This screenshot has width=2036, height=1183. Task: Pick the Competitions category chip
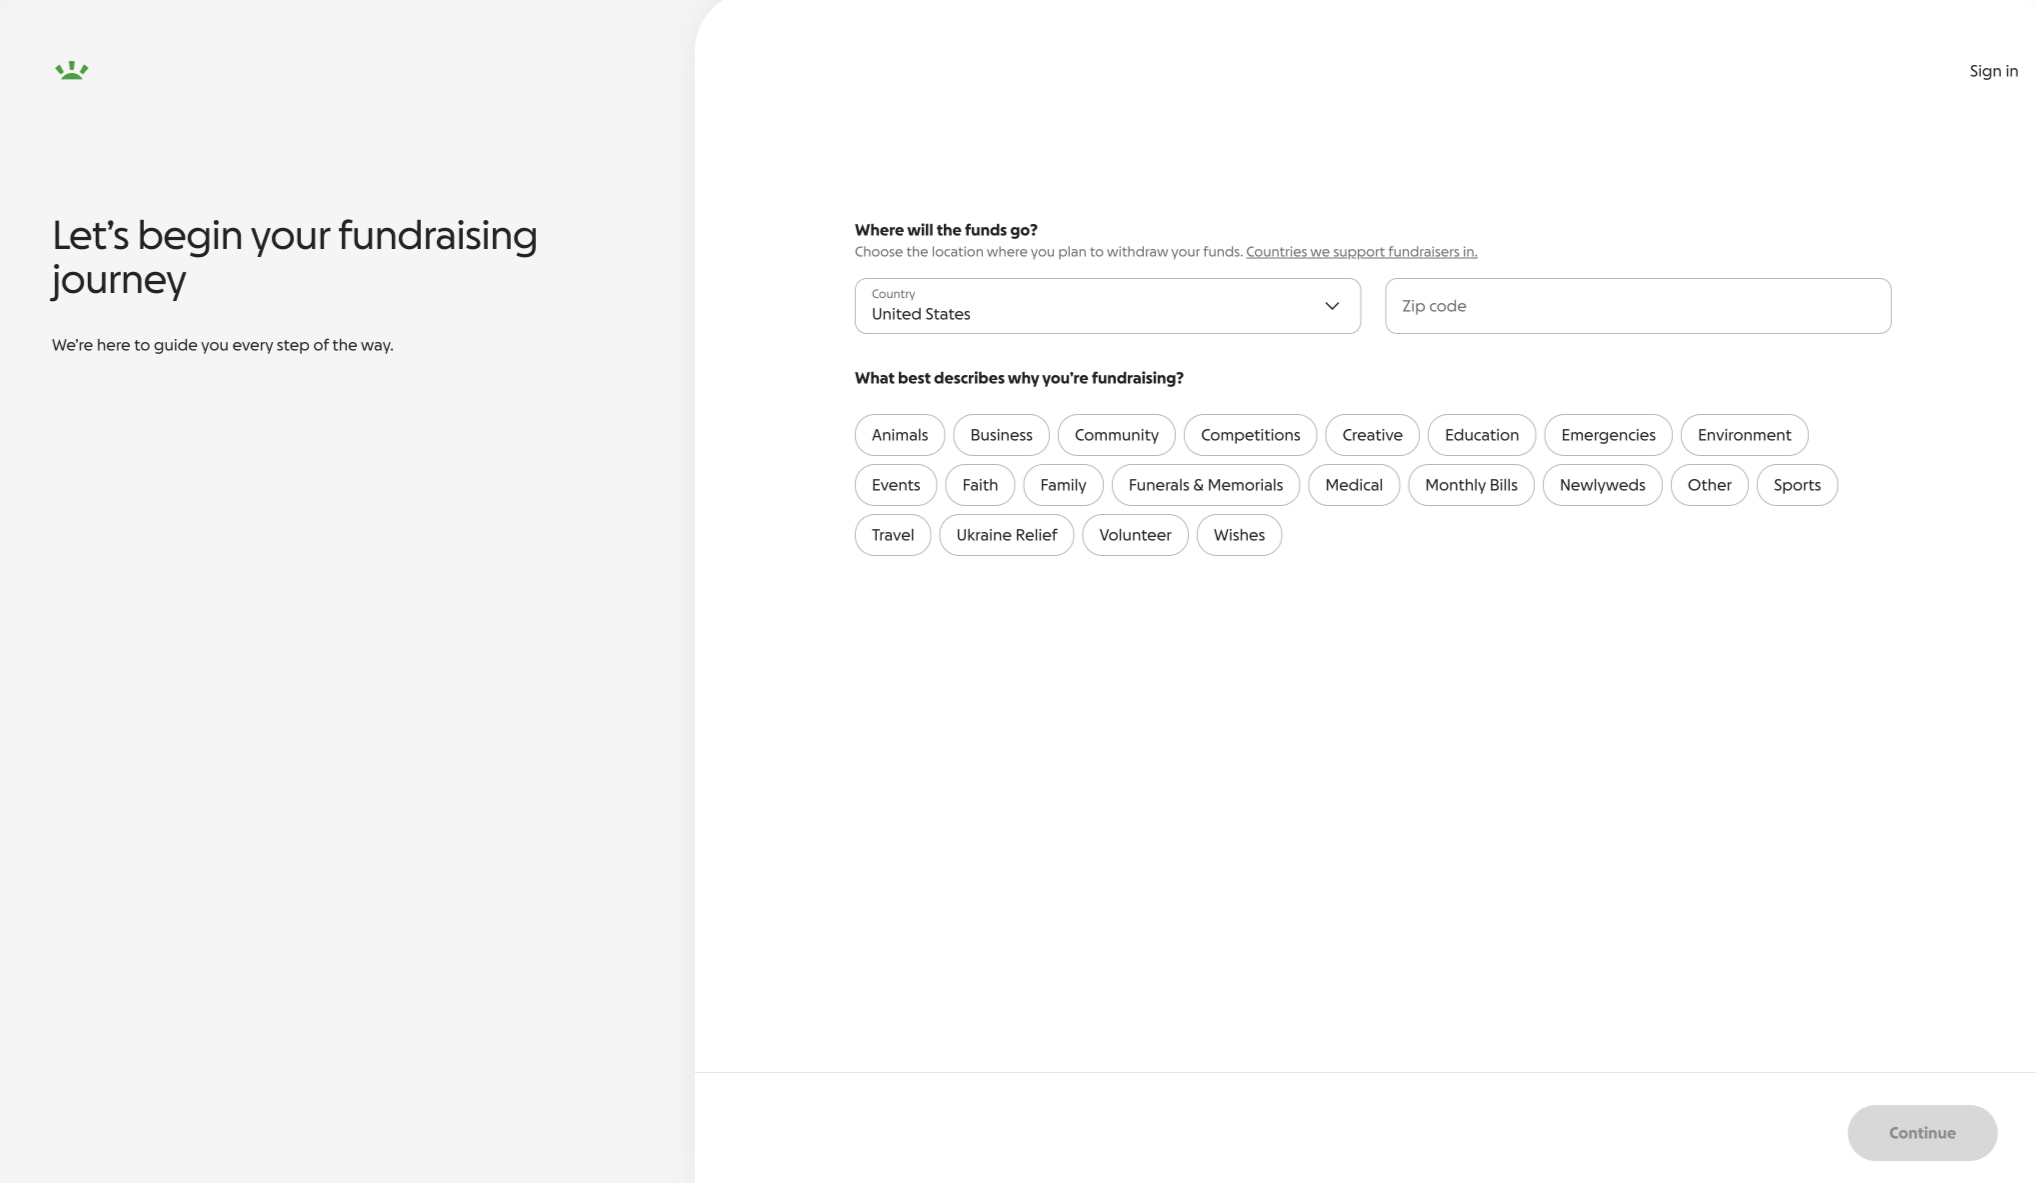pyautogui.click(x=1250, y=435)
